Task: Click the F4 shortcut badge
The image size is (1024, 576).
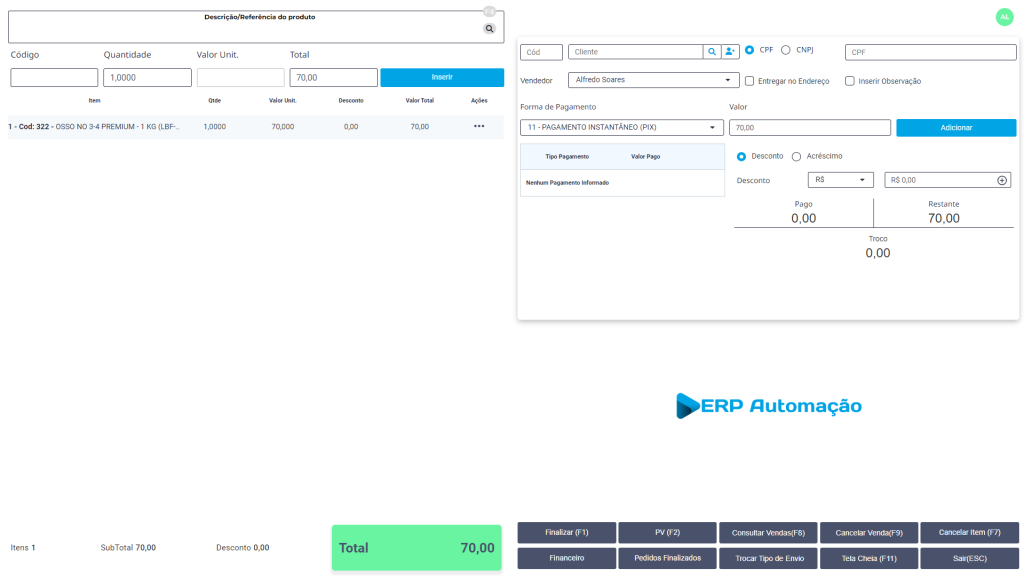Action: point(489,12)
